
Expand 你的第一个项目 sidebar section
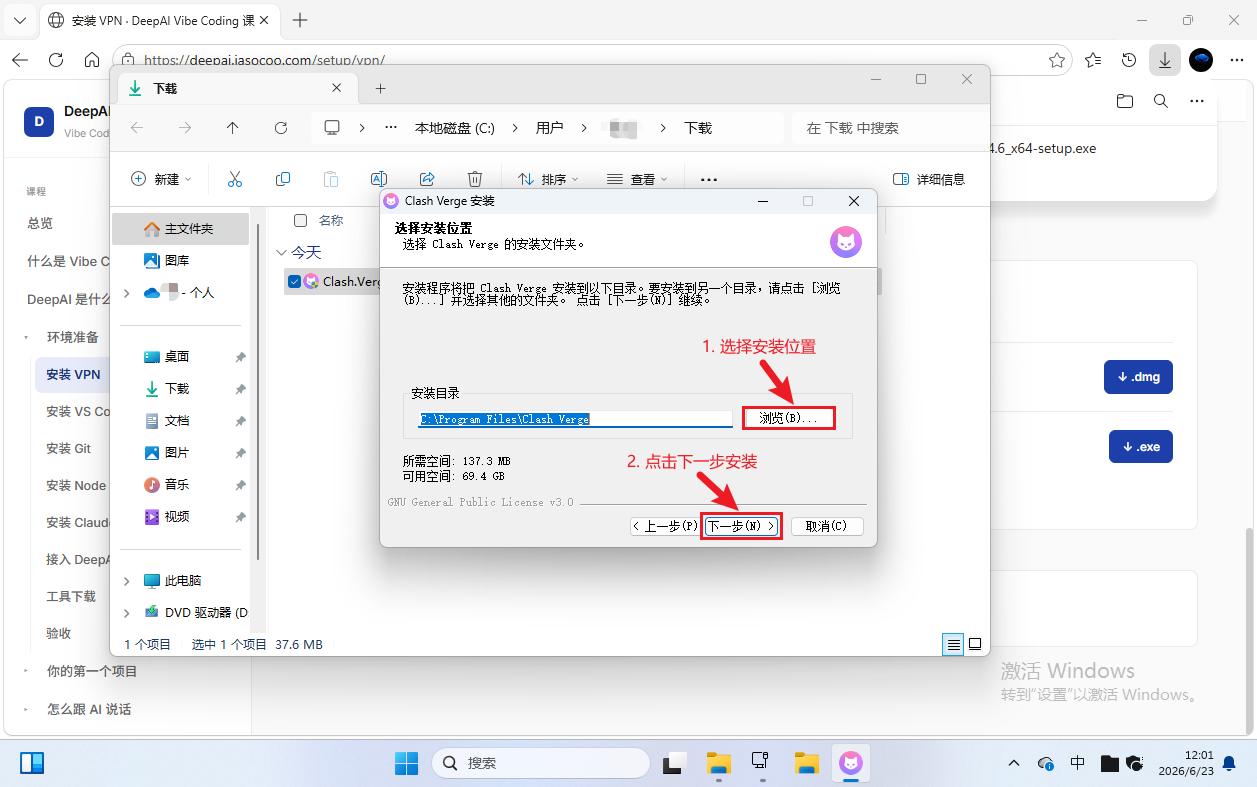click(26, 671)
